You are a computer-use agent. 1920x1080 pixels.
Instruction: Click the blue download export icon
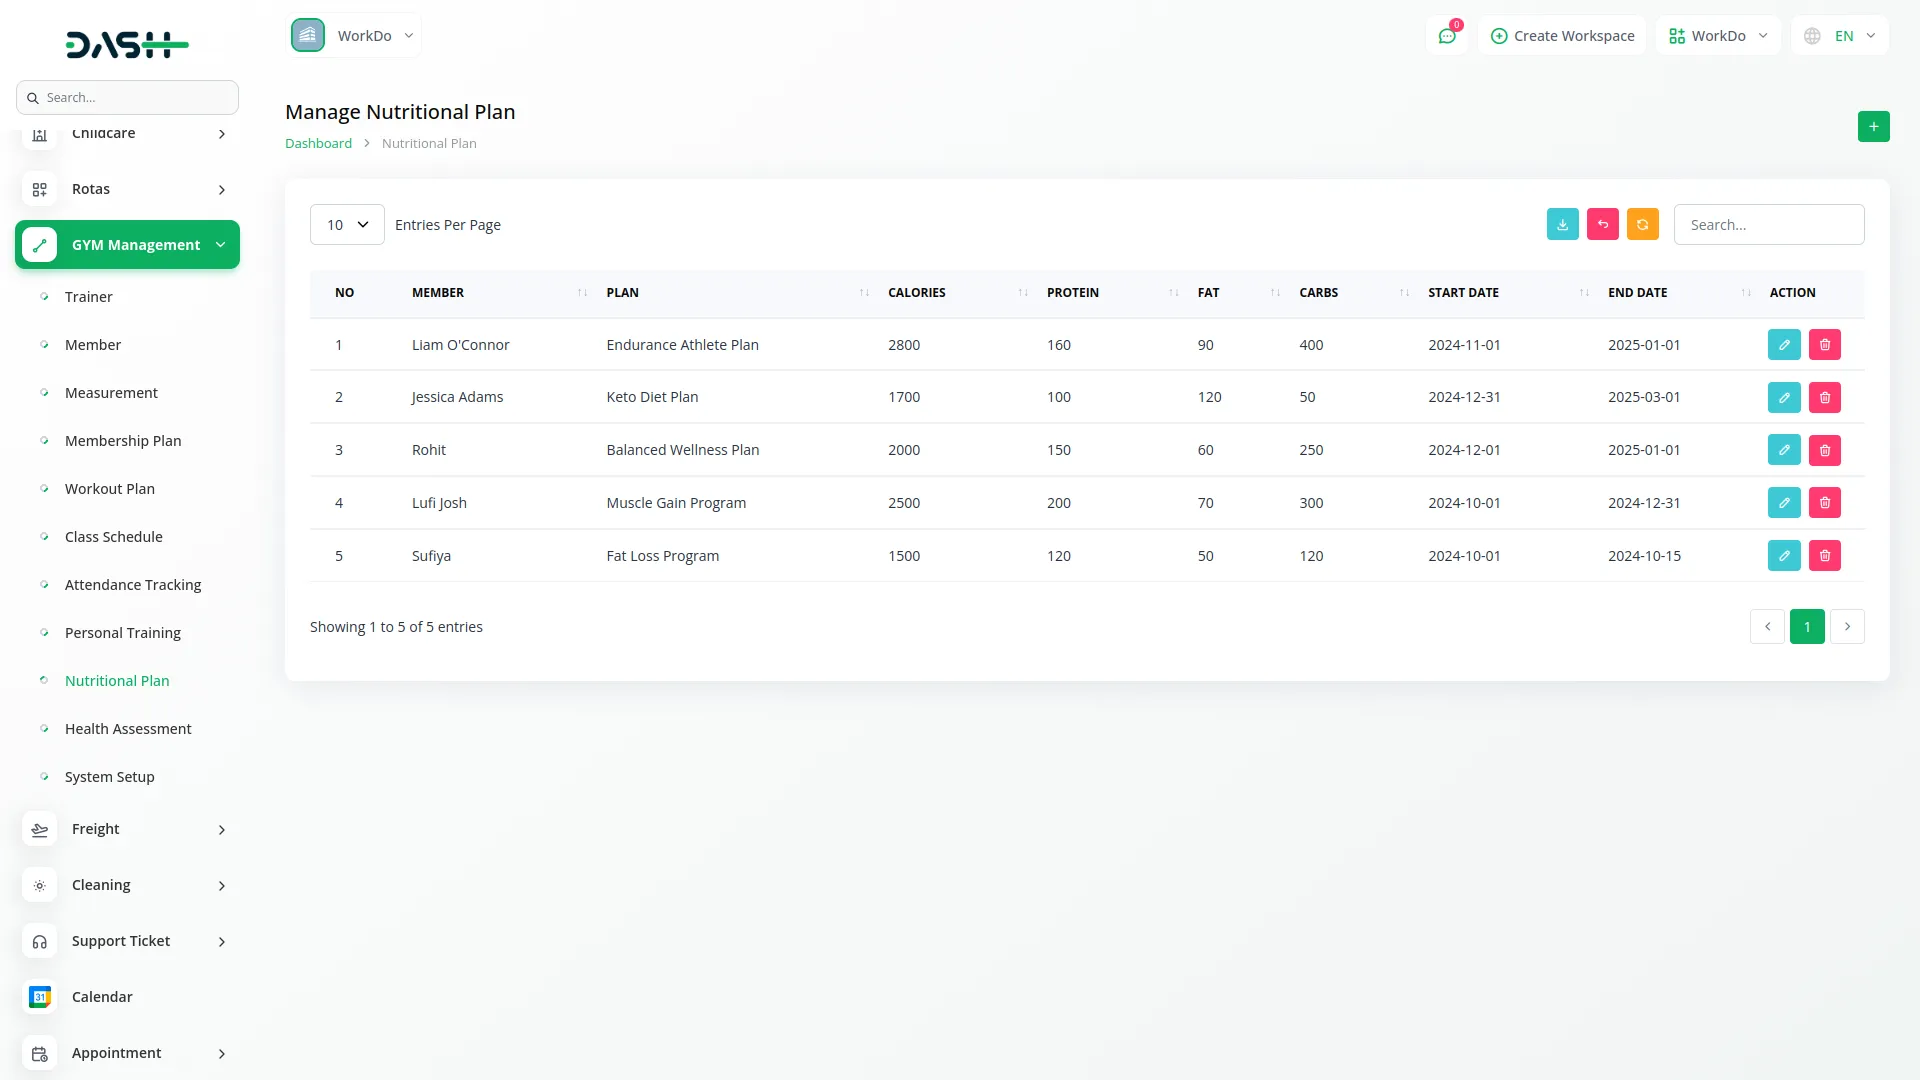[x=1562, y=225]
